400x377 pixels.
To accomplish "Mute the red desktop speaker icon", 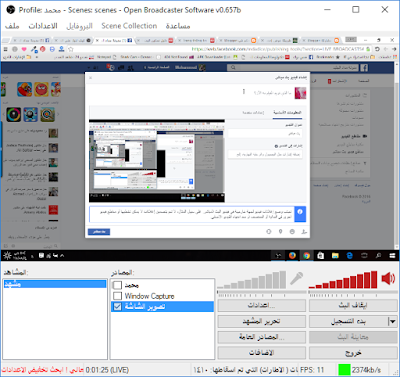I will [388, 278].
